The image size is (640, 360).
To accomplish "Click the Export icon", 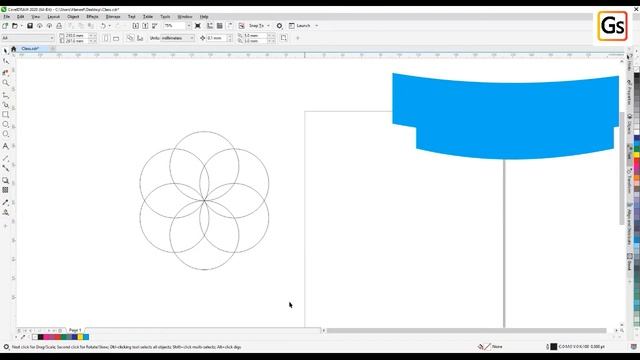I will coord(145,26).
